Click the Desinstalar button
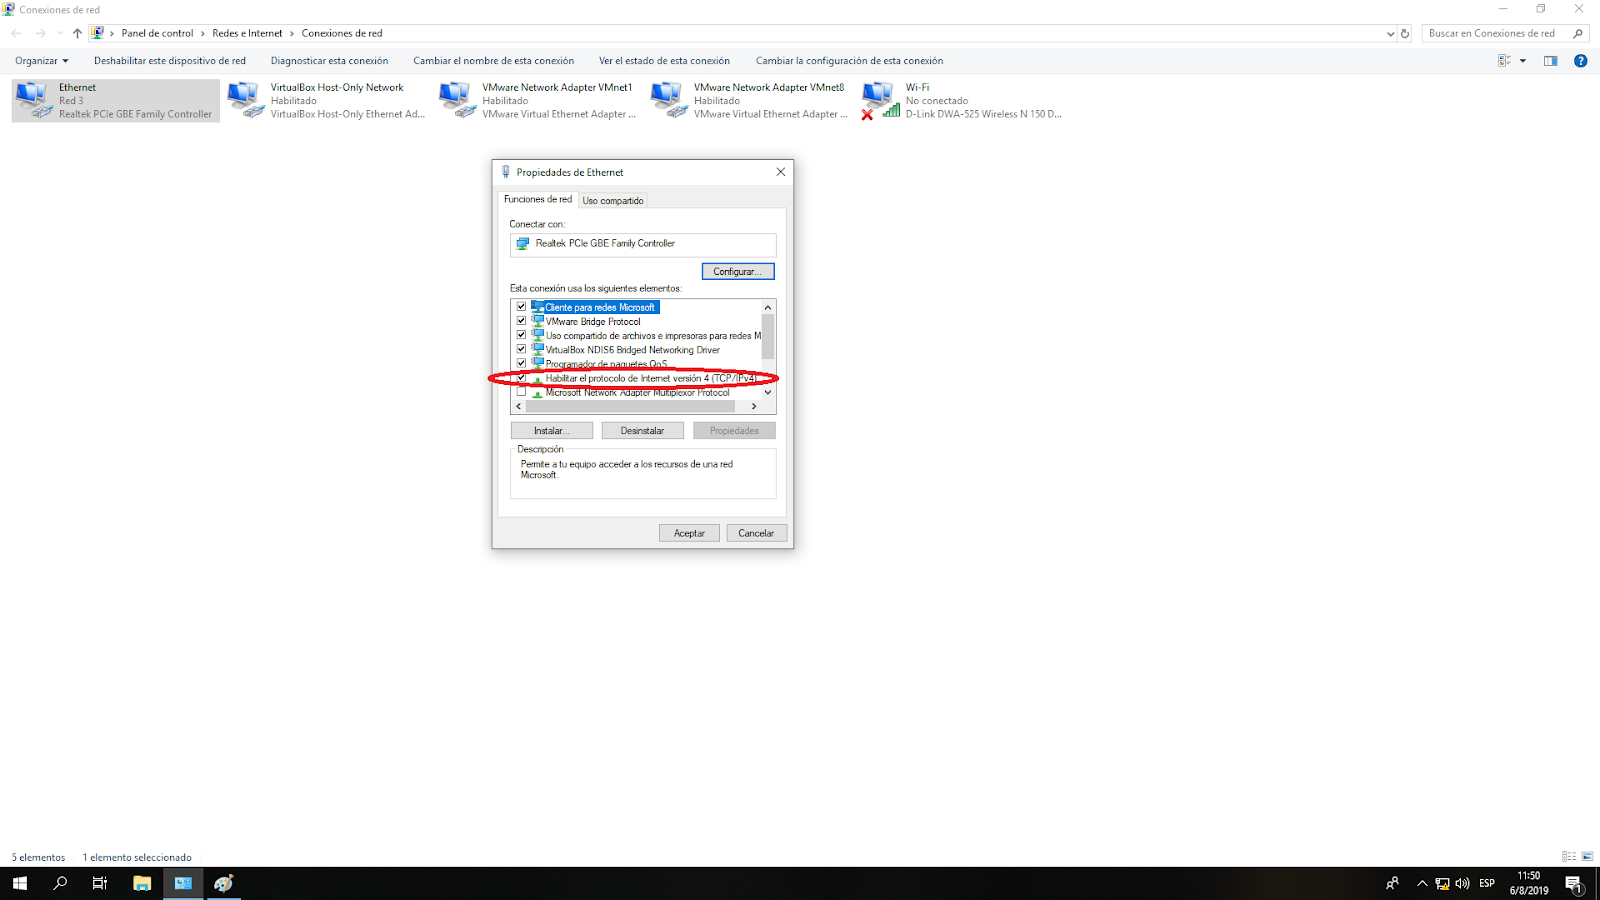Viewport: 1600px width, 900px height. pyautogui.click(x=642, y=429)
